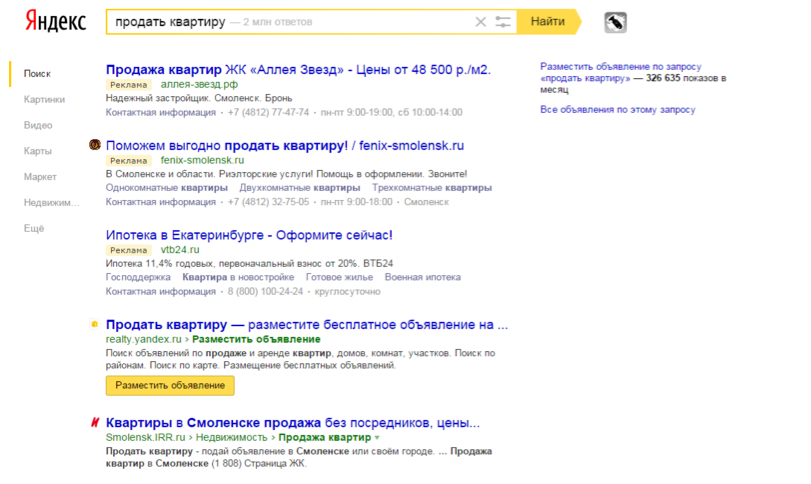The width and height of the screenshot is (811, 484).
Task: Open the Недвижимость tab
Action: 52,203
